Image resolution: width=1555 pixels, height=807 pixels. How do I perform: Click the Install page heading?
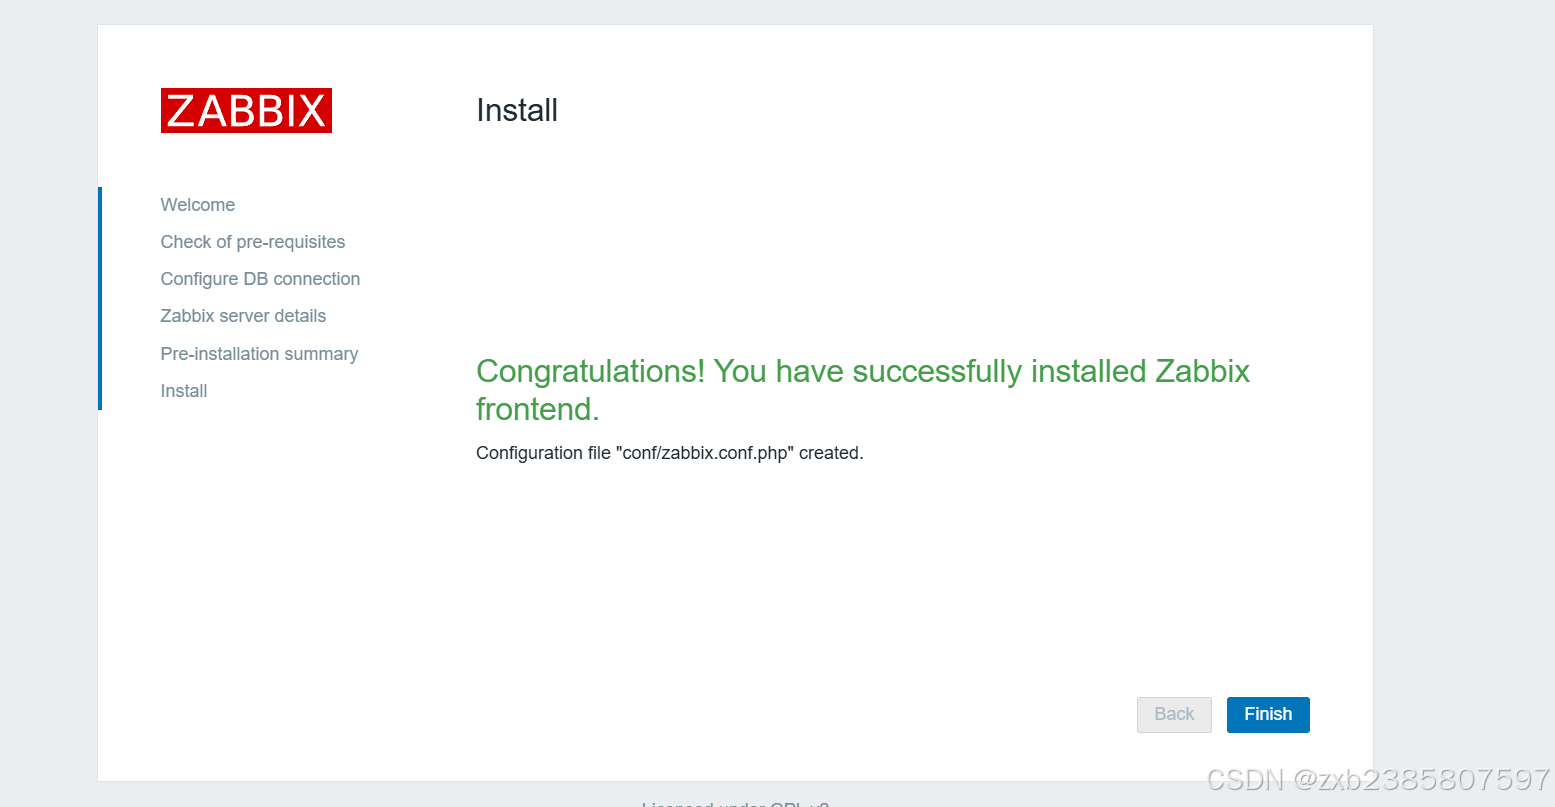pyautogui.click(x=517, y=110)
